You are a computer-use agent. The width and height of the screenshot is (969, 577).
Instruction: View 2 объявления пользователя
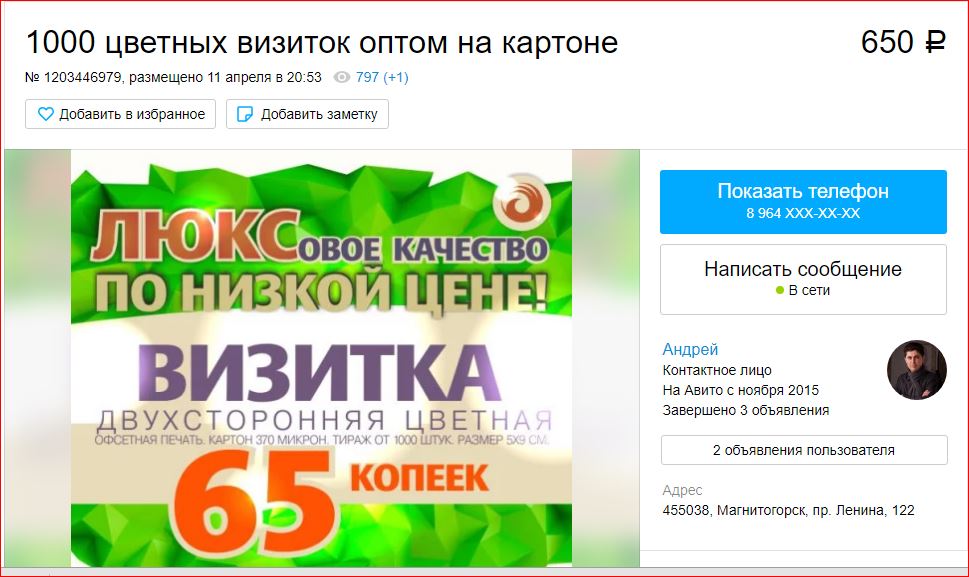coord(804,450)
